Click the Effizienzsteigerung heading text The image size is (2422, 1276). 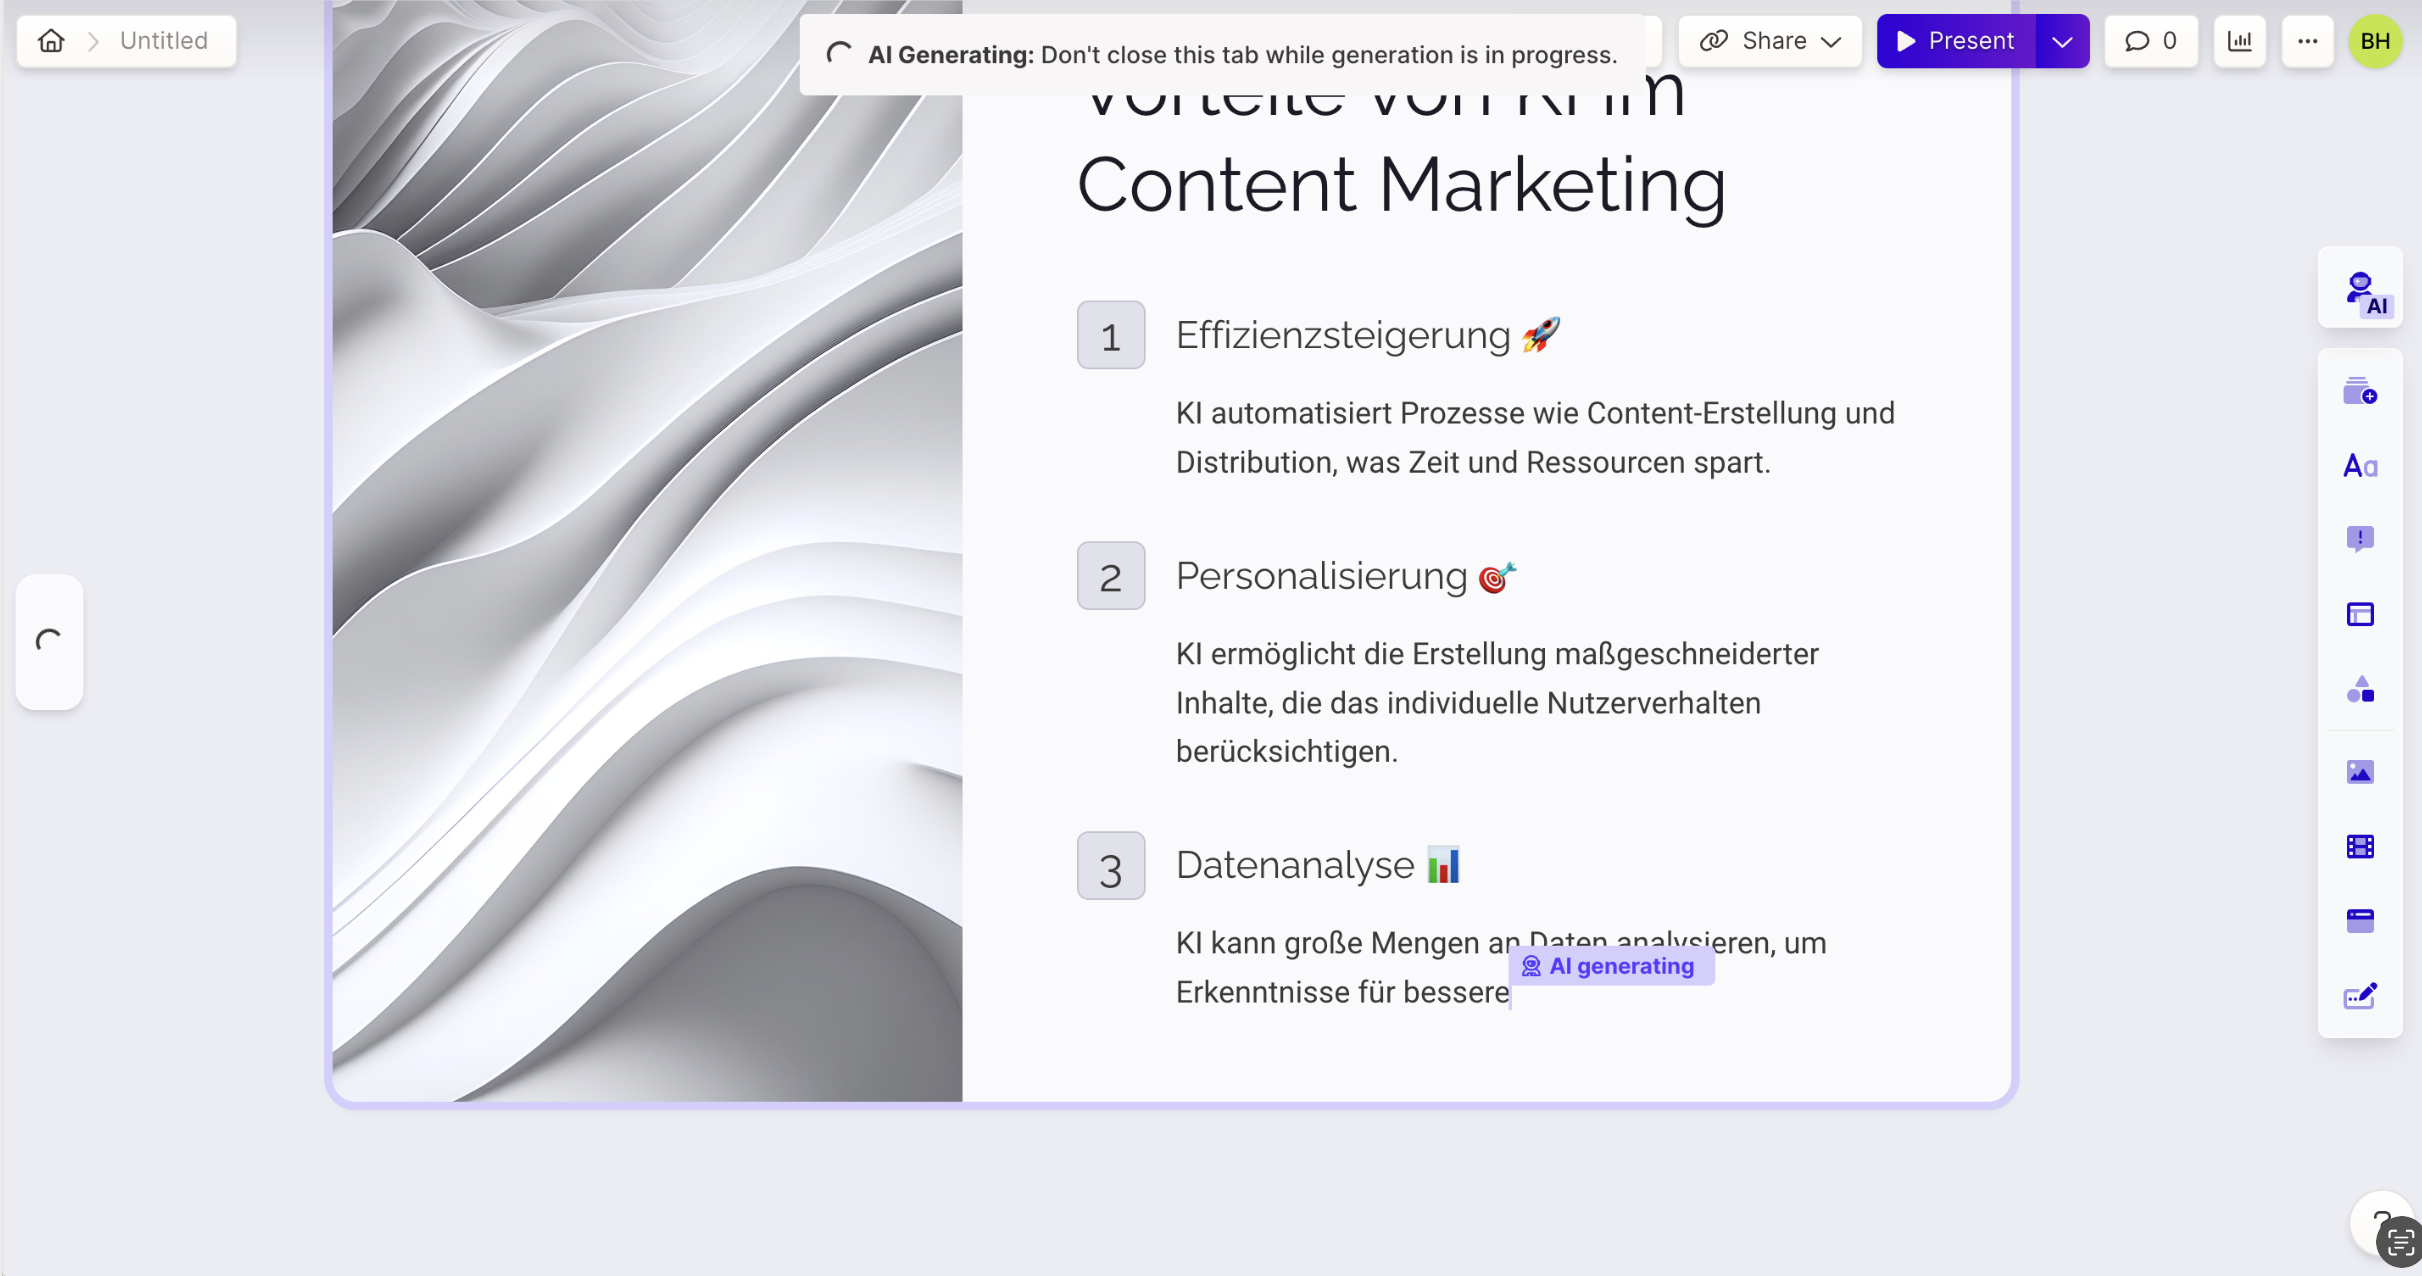pyautogui.click(x=1342, y=336)
